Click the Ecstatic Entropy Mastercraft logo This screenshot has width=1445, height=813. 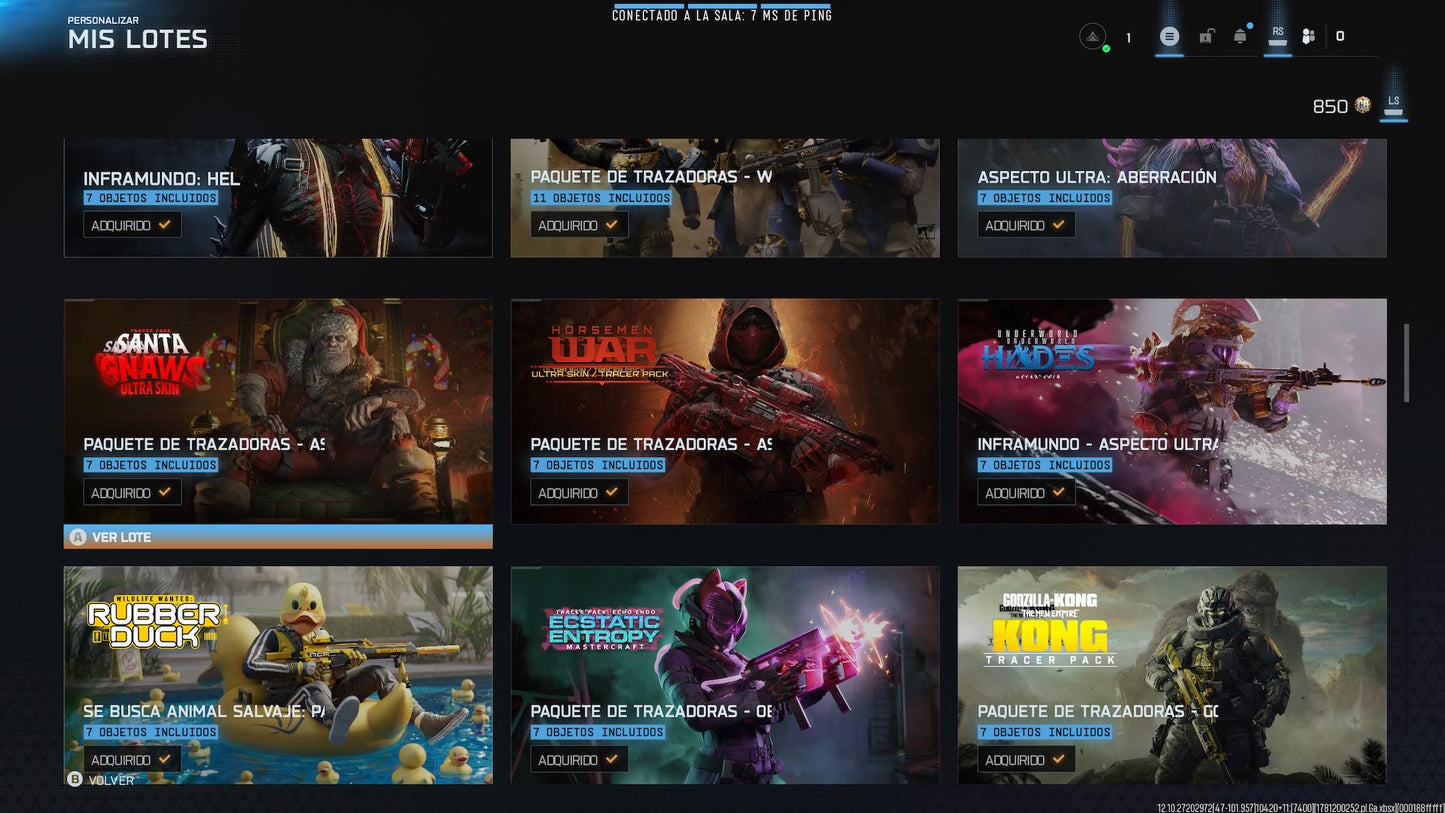pyautogui.click(x=603, y=630)
